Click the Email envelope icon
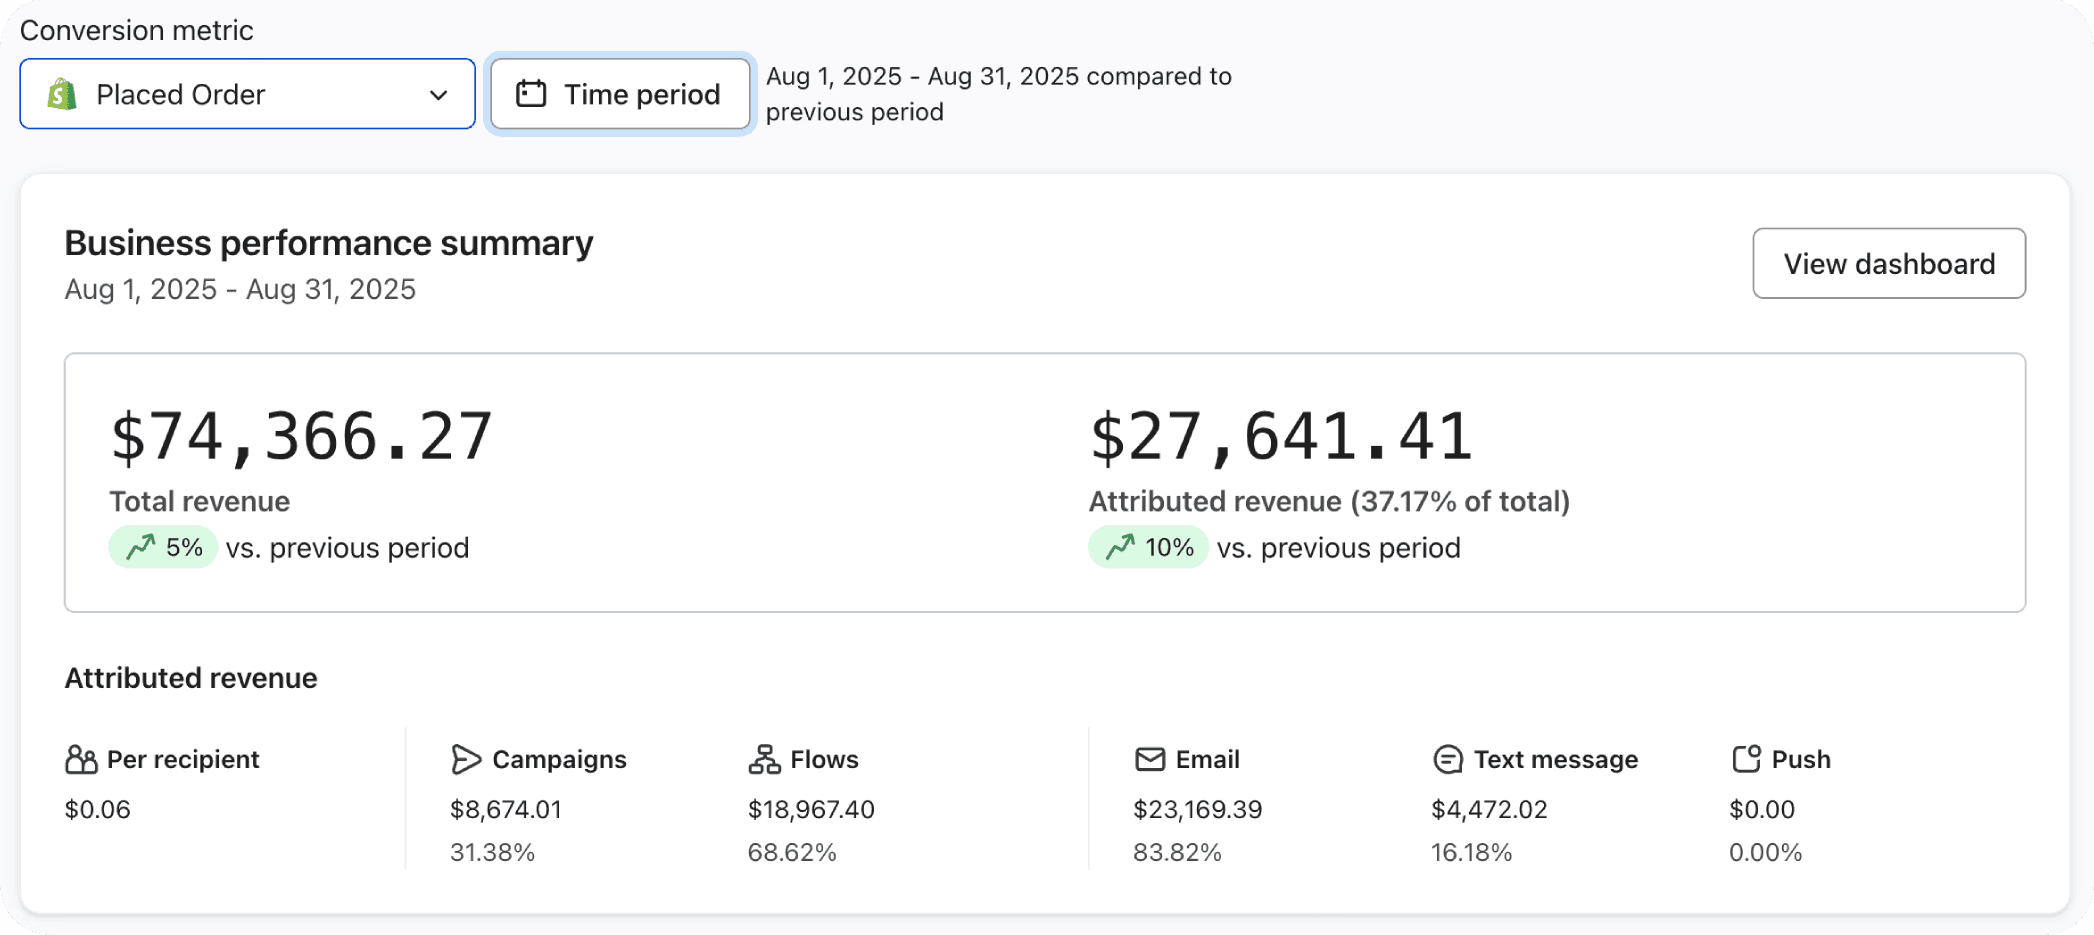Image resolution: width=2094 pixels, height=935 pixels. (1150, 760)
